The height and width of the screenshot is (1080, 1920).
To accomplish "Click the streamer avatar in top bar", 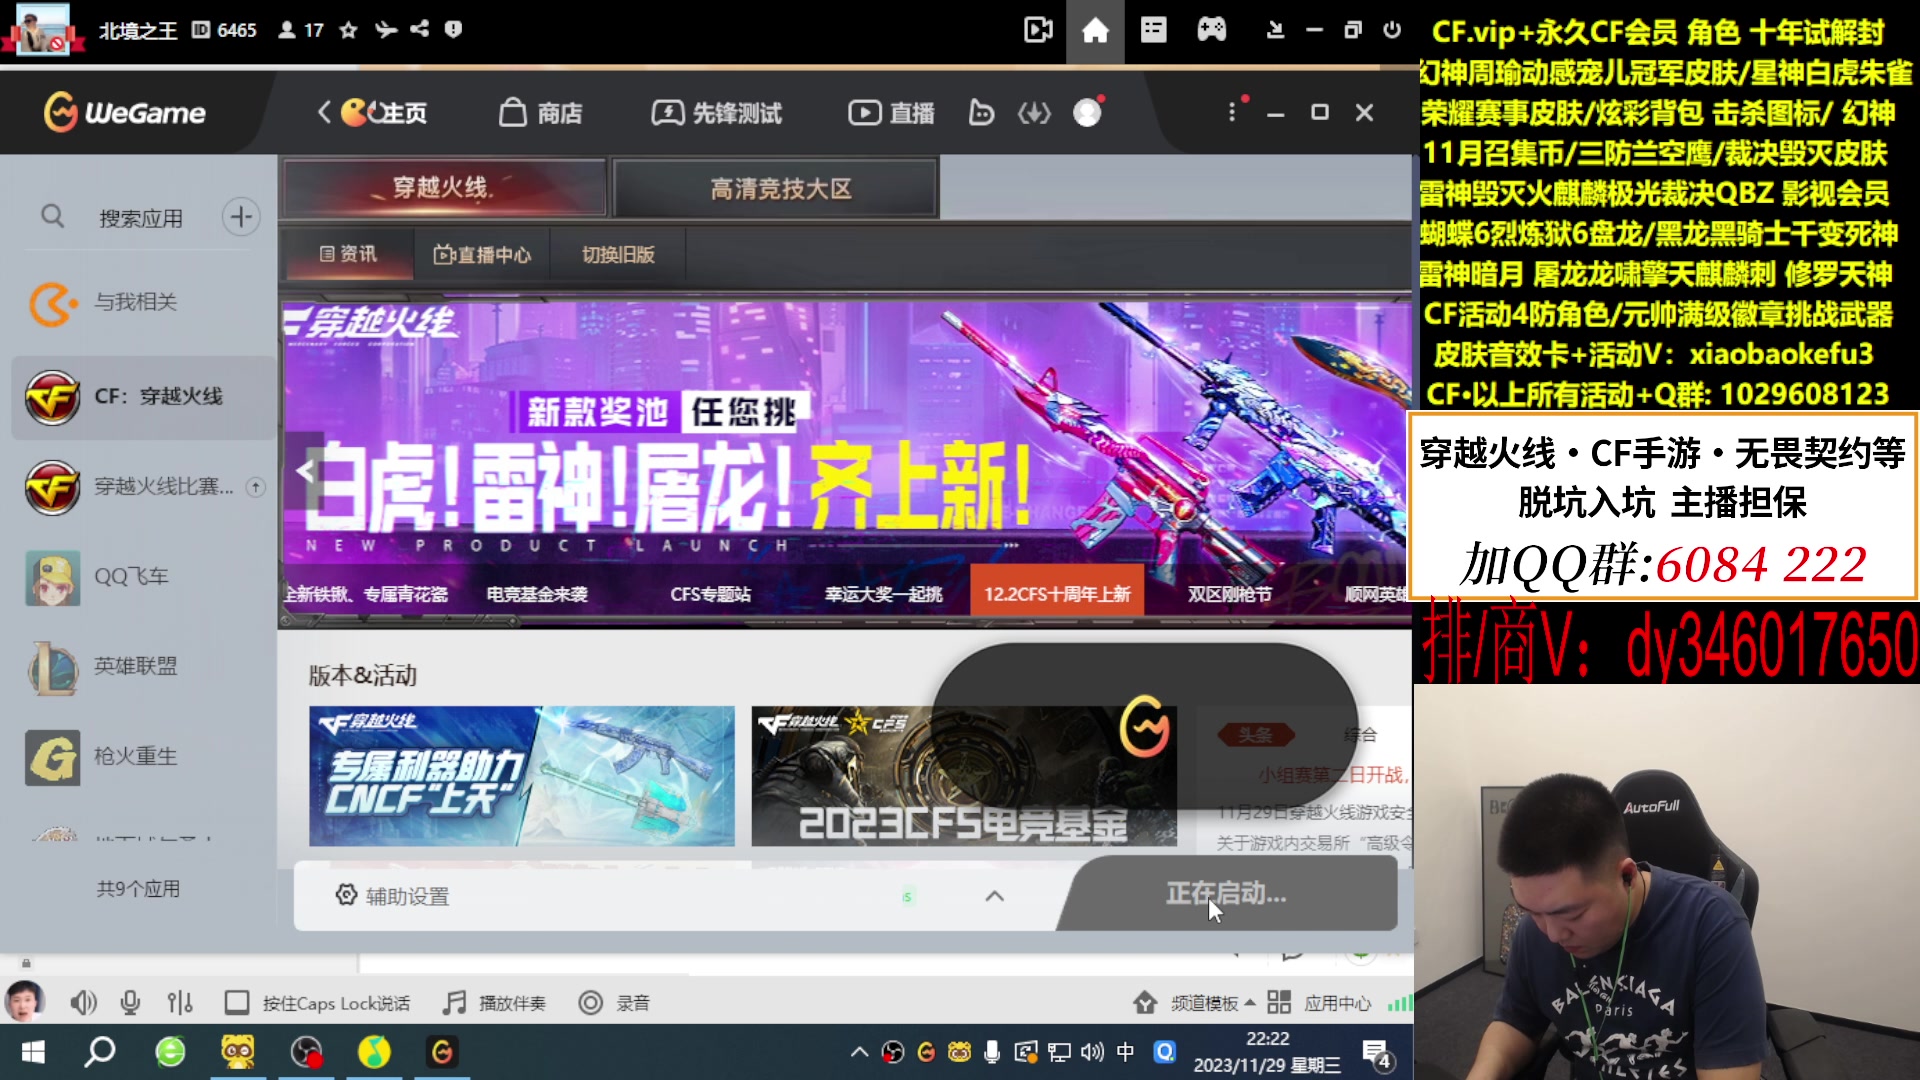I will tap(44, 30).
